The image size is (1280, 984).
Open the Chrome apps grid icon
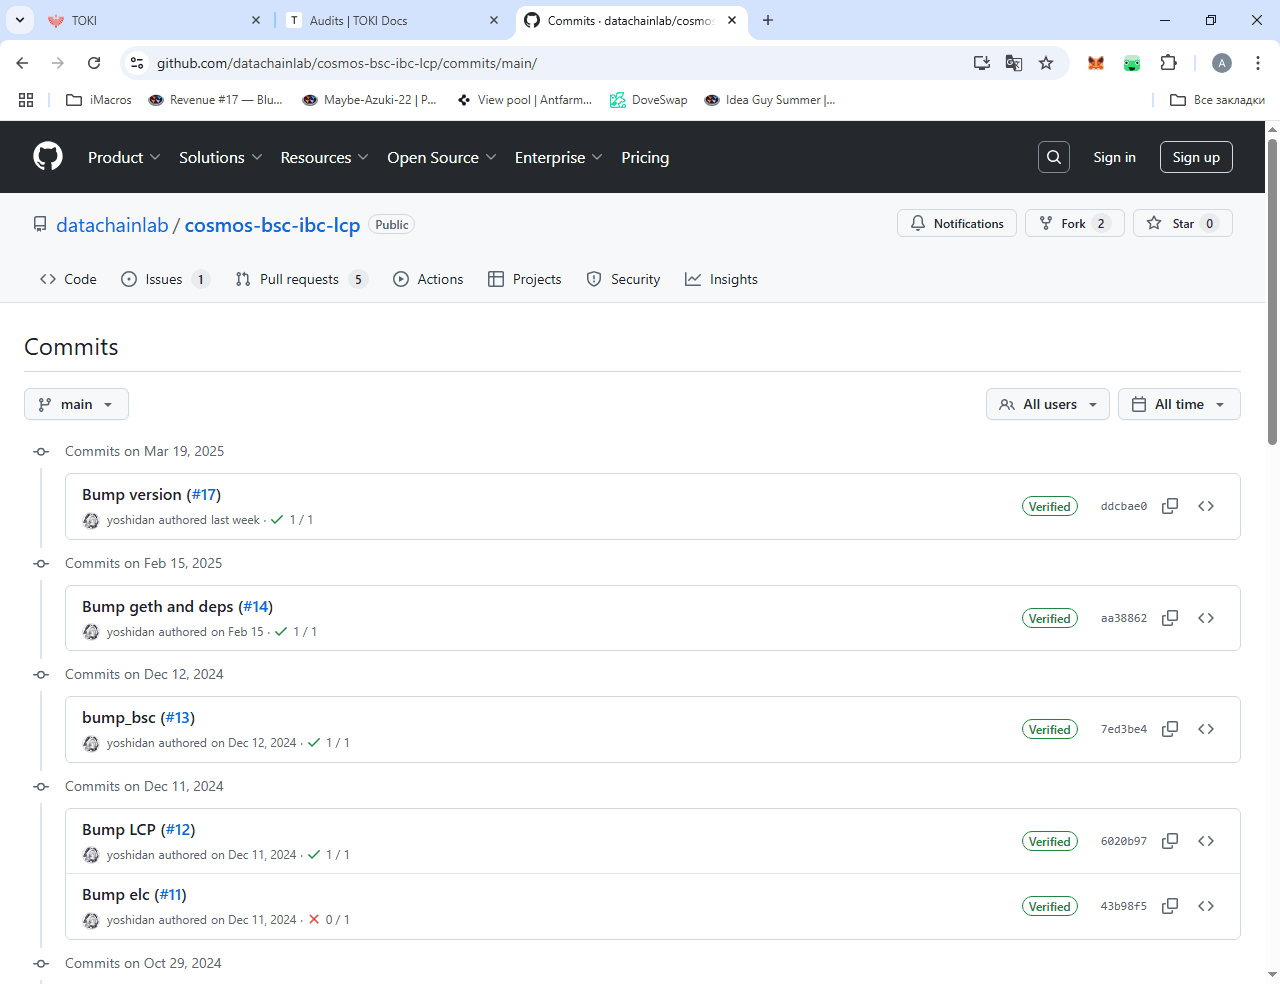pyautogui.click(x=26, y=100)
